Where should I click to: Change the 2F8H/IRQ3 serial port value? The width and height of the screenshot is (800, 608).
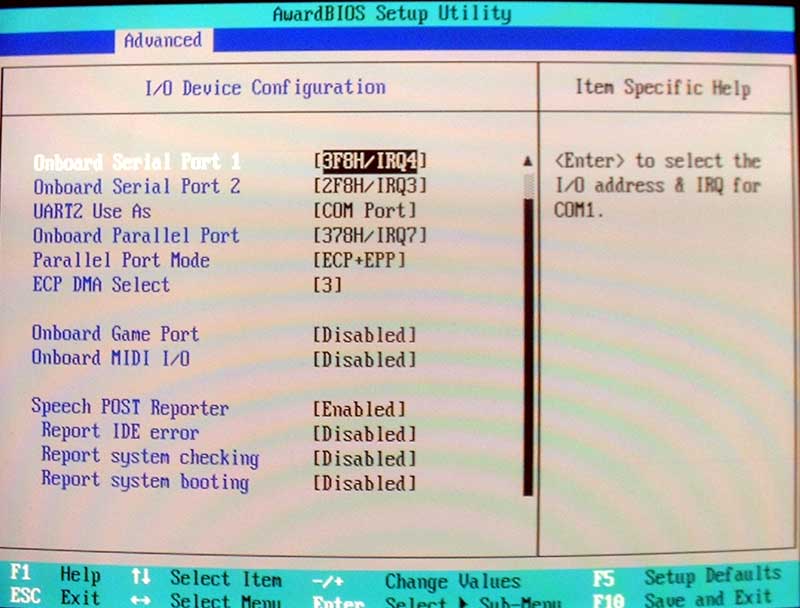pyautogui.click(x=370, y=186)
